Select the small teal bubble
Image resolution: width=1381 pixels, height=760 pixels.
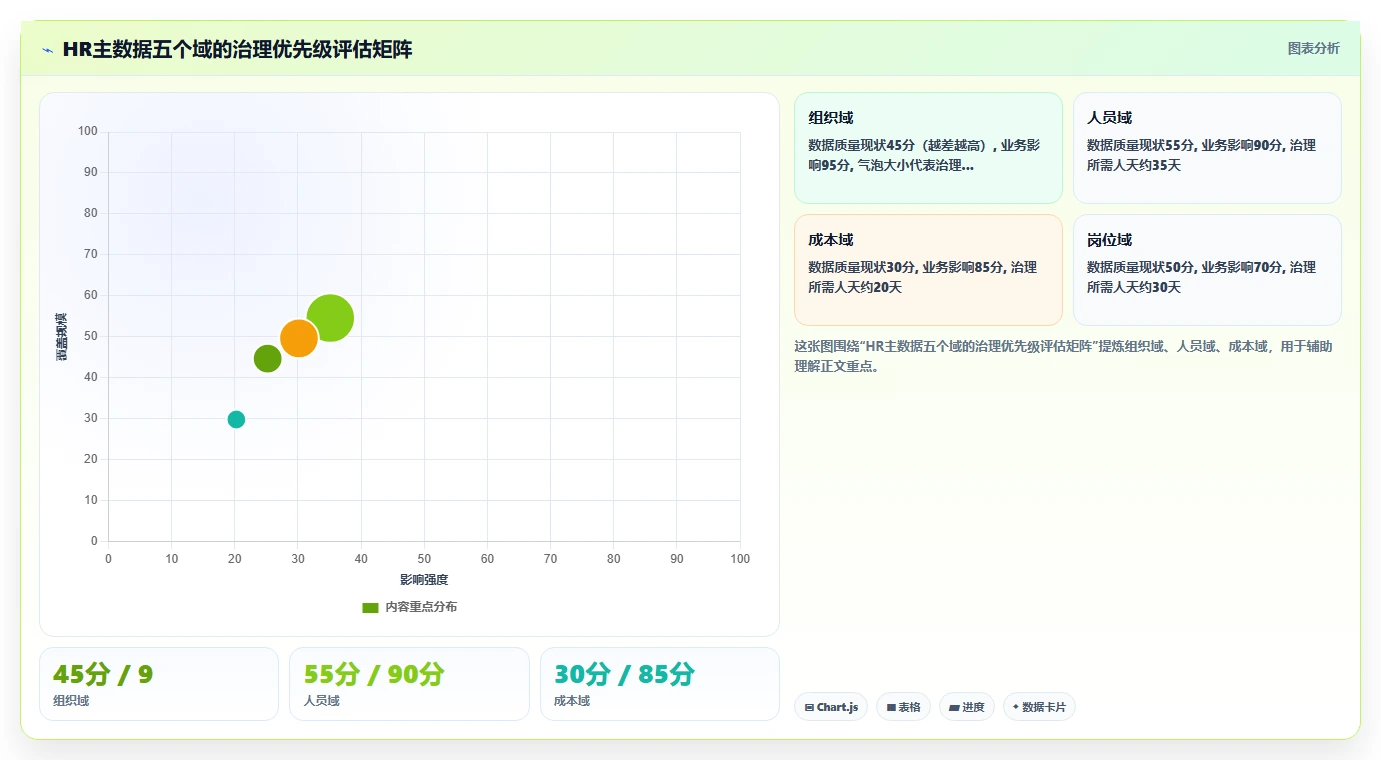point(236,419)
